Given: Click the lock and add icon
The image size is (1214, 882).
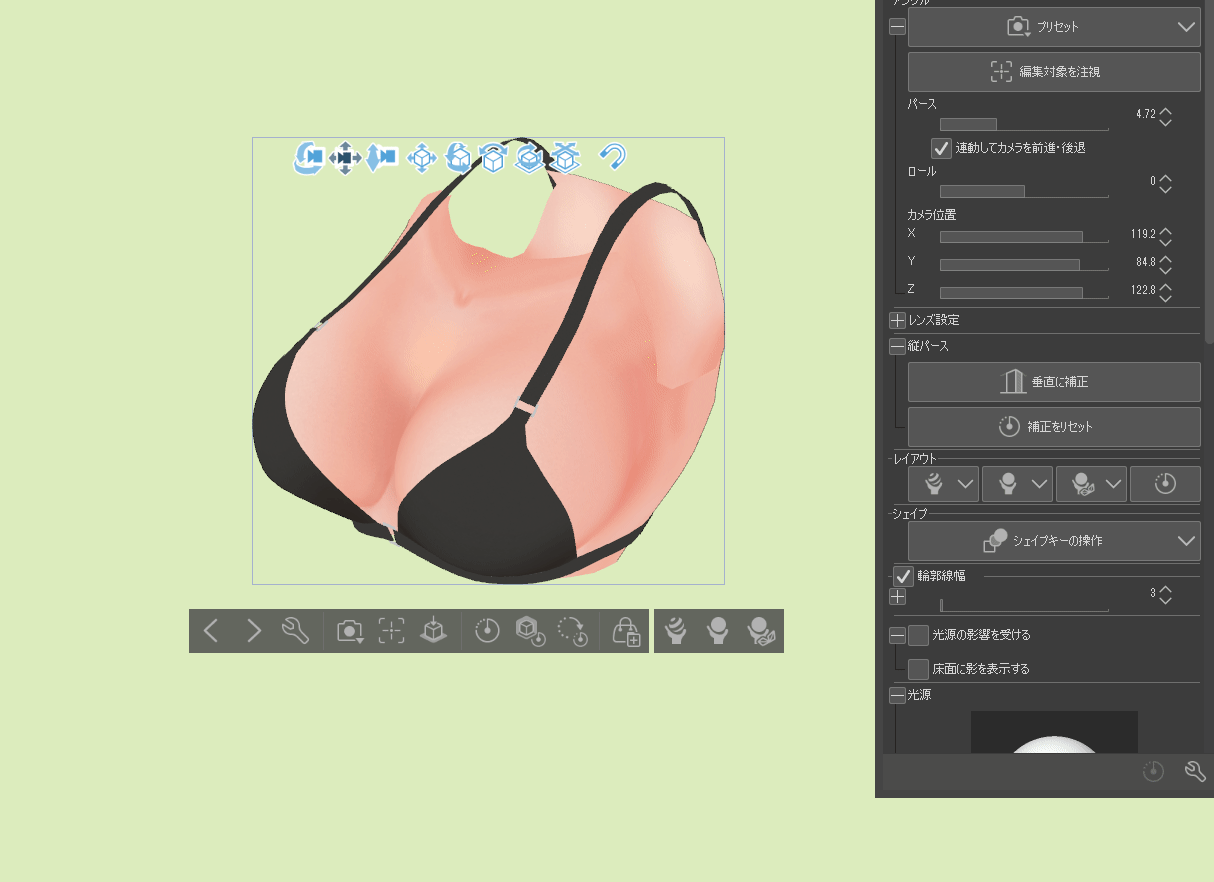Looking at the screenshot, I should click(626, 631).
